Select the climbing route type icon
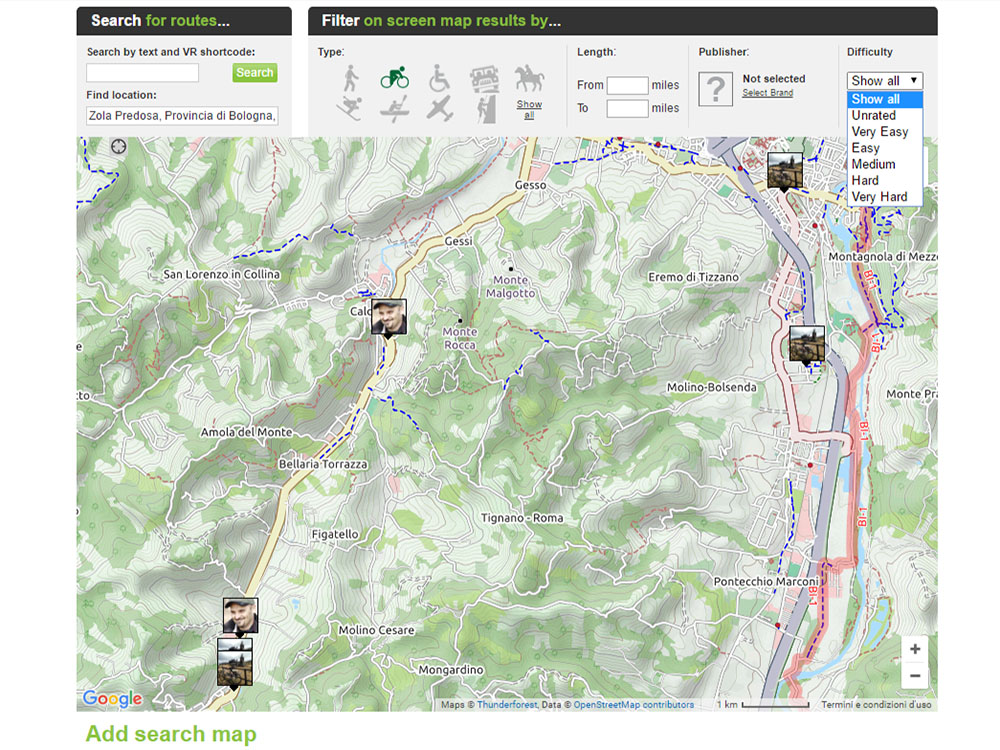This screenshot has width=1000, height=750. click(484, 109)
